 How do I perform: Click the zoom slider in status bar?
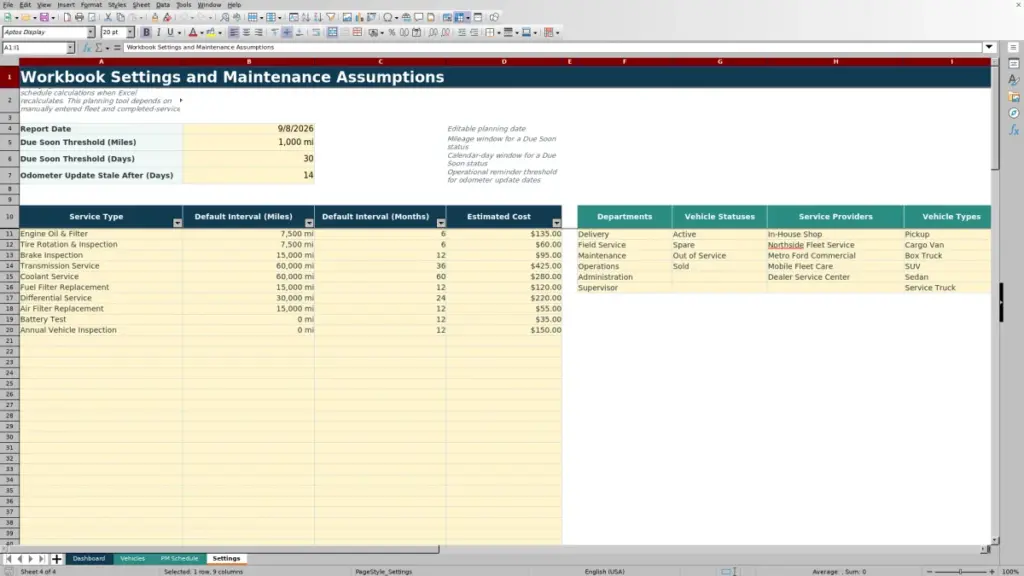click(x=961, y=571)
